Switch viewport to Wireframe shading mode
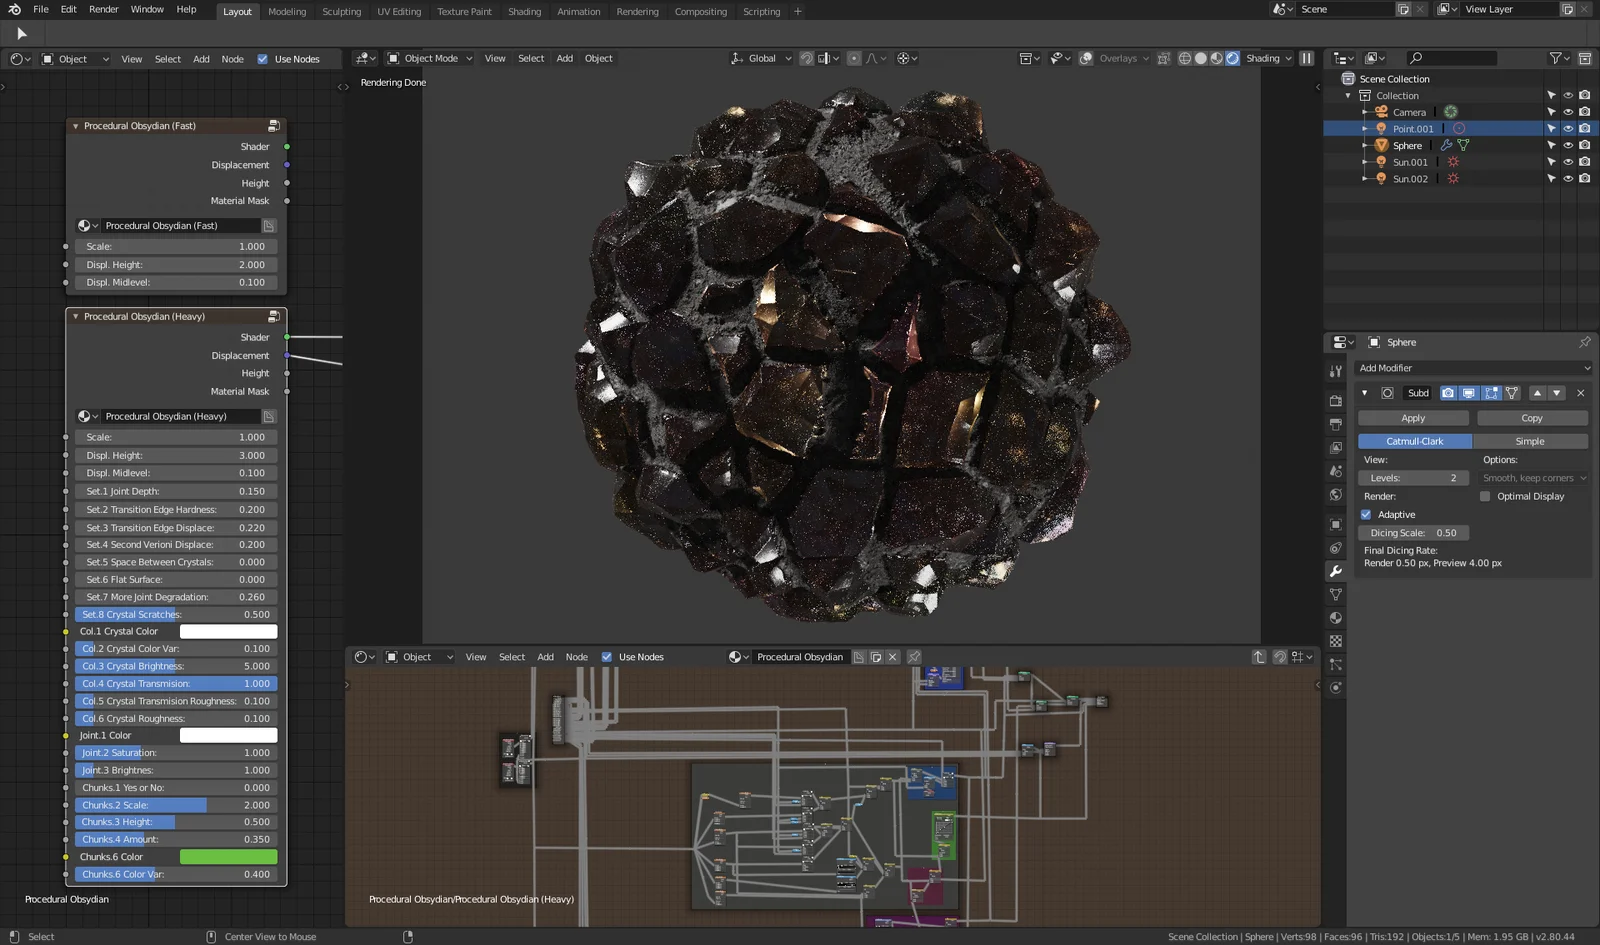Screen dimensions: 1600x945 point(1184,58)
